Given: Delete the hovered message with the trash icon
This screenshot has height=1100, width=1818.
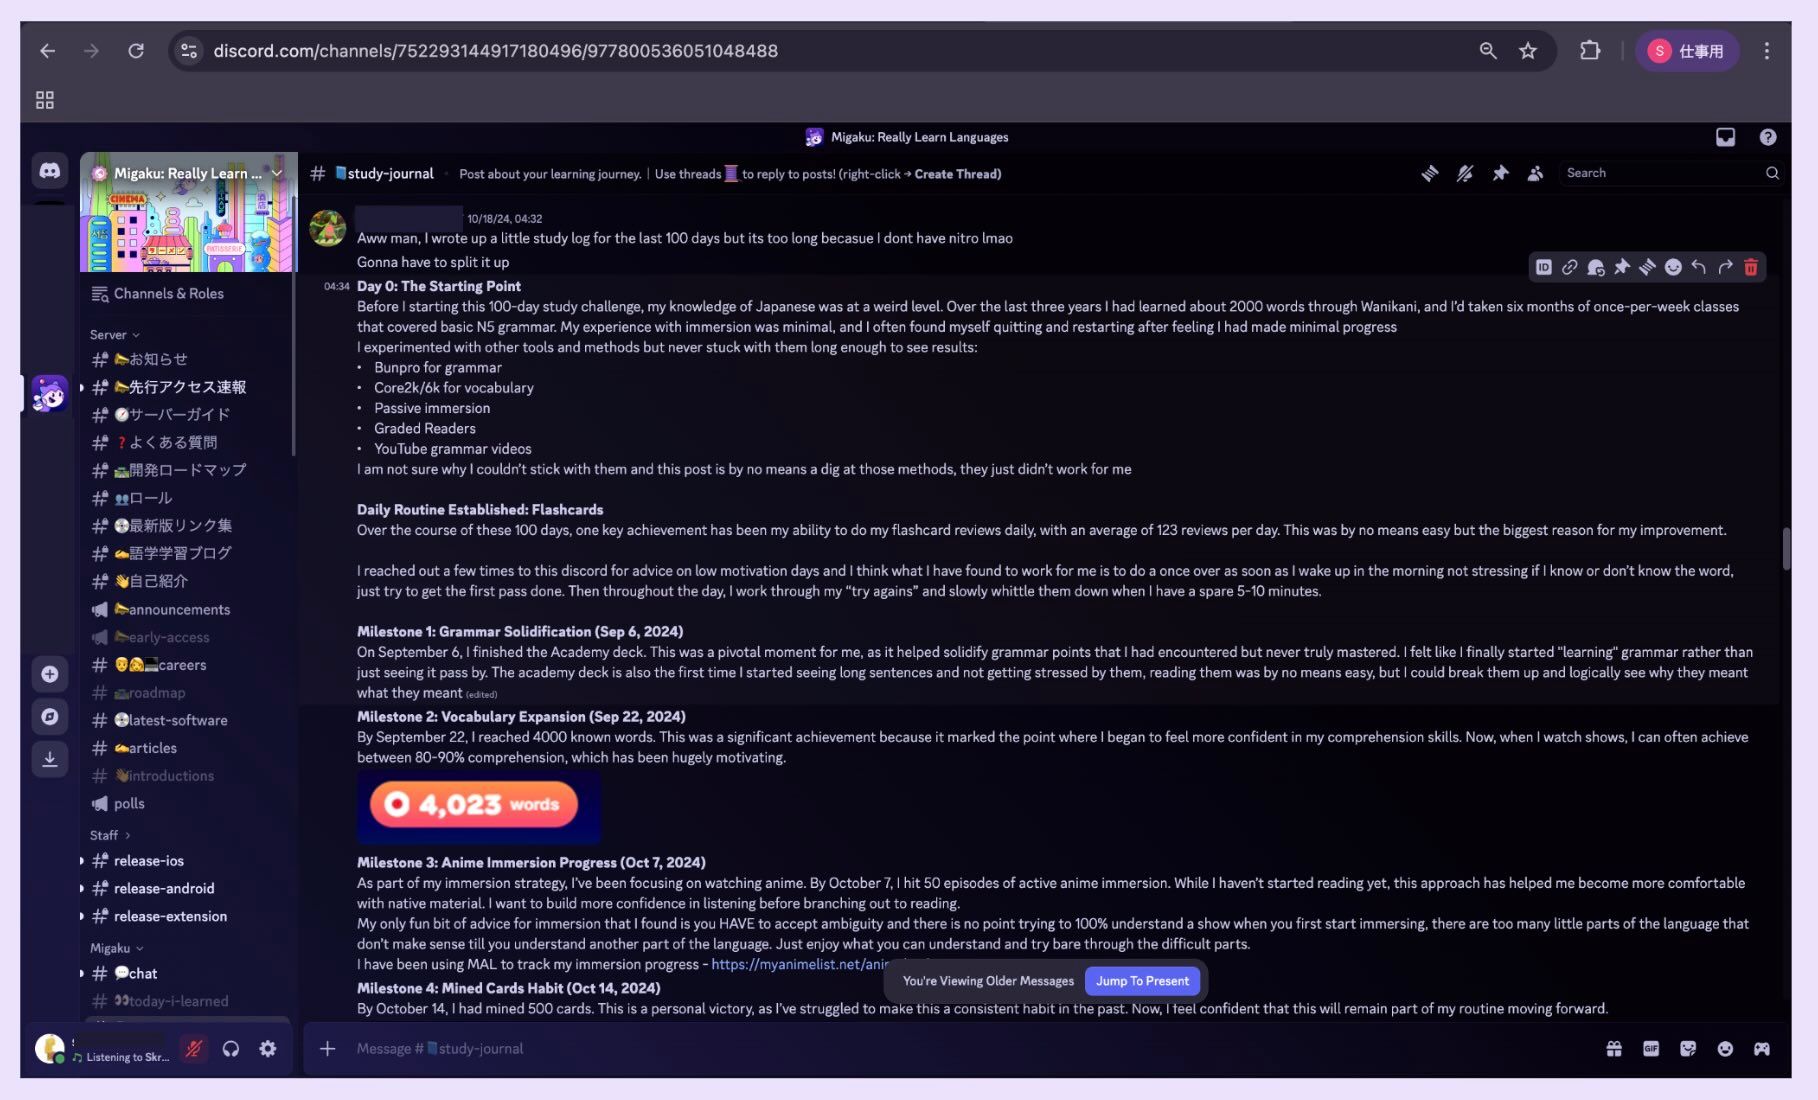Looking at the screenshot, I should 1751,267.
